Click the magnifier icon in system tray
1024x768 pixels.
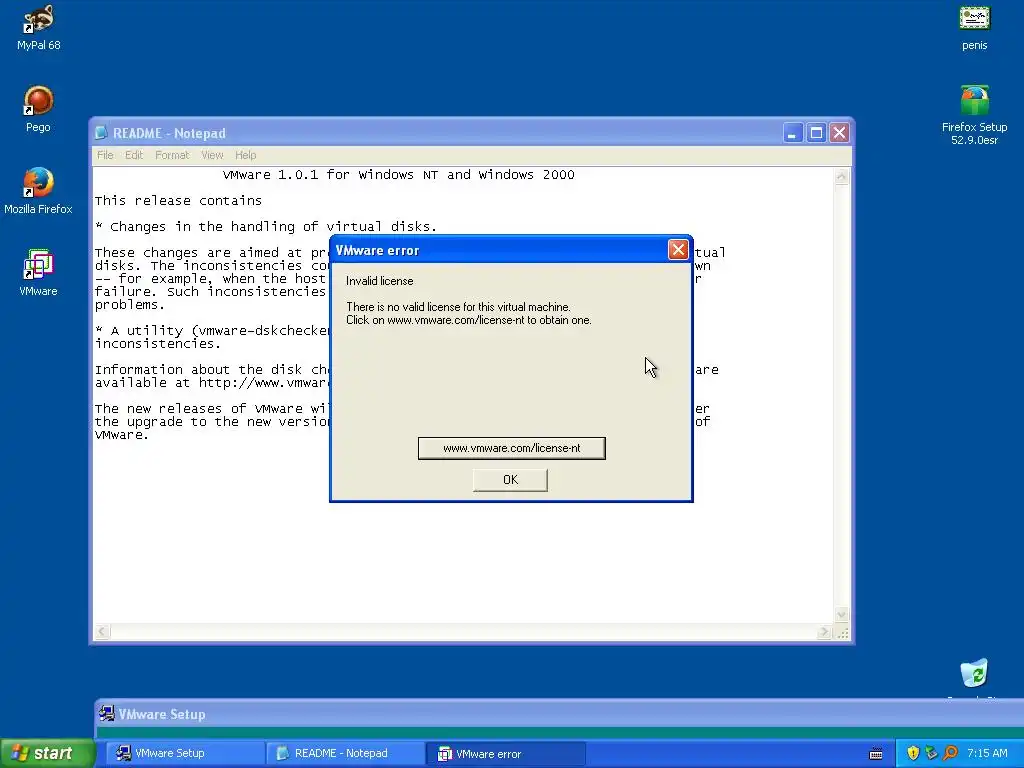coord(950,753)
